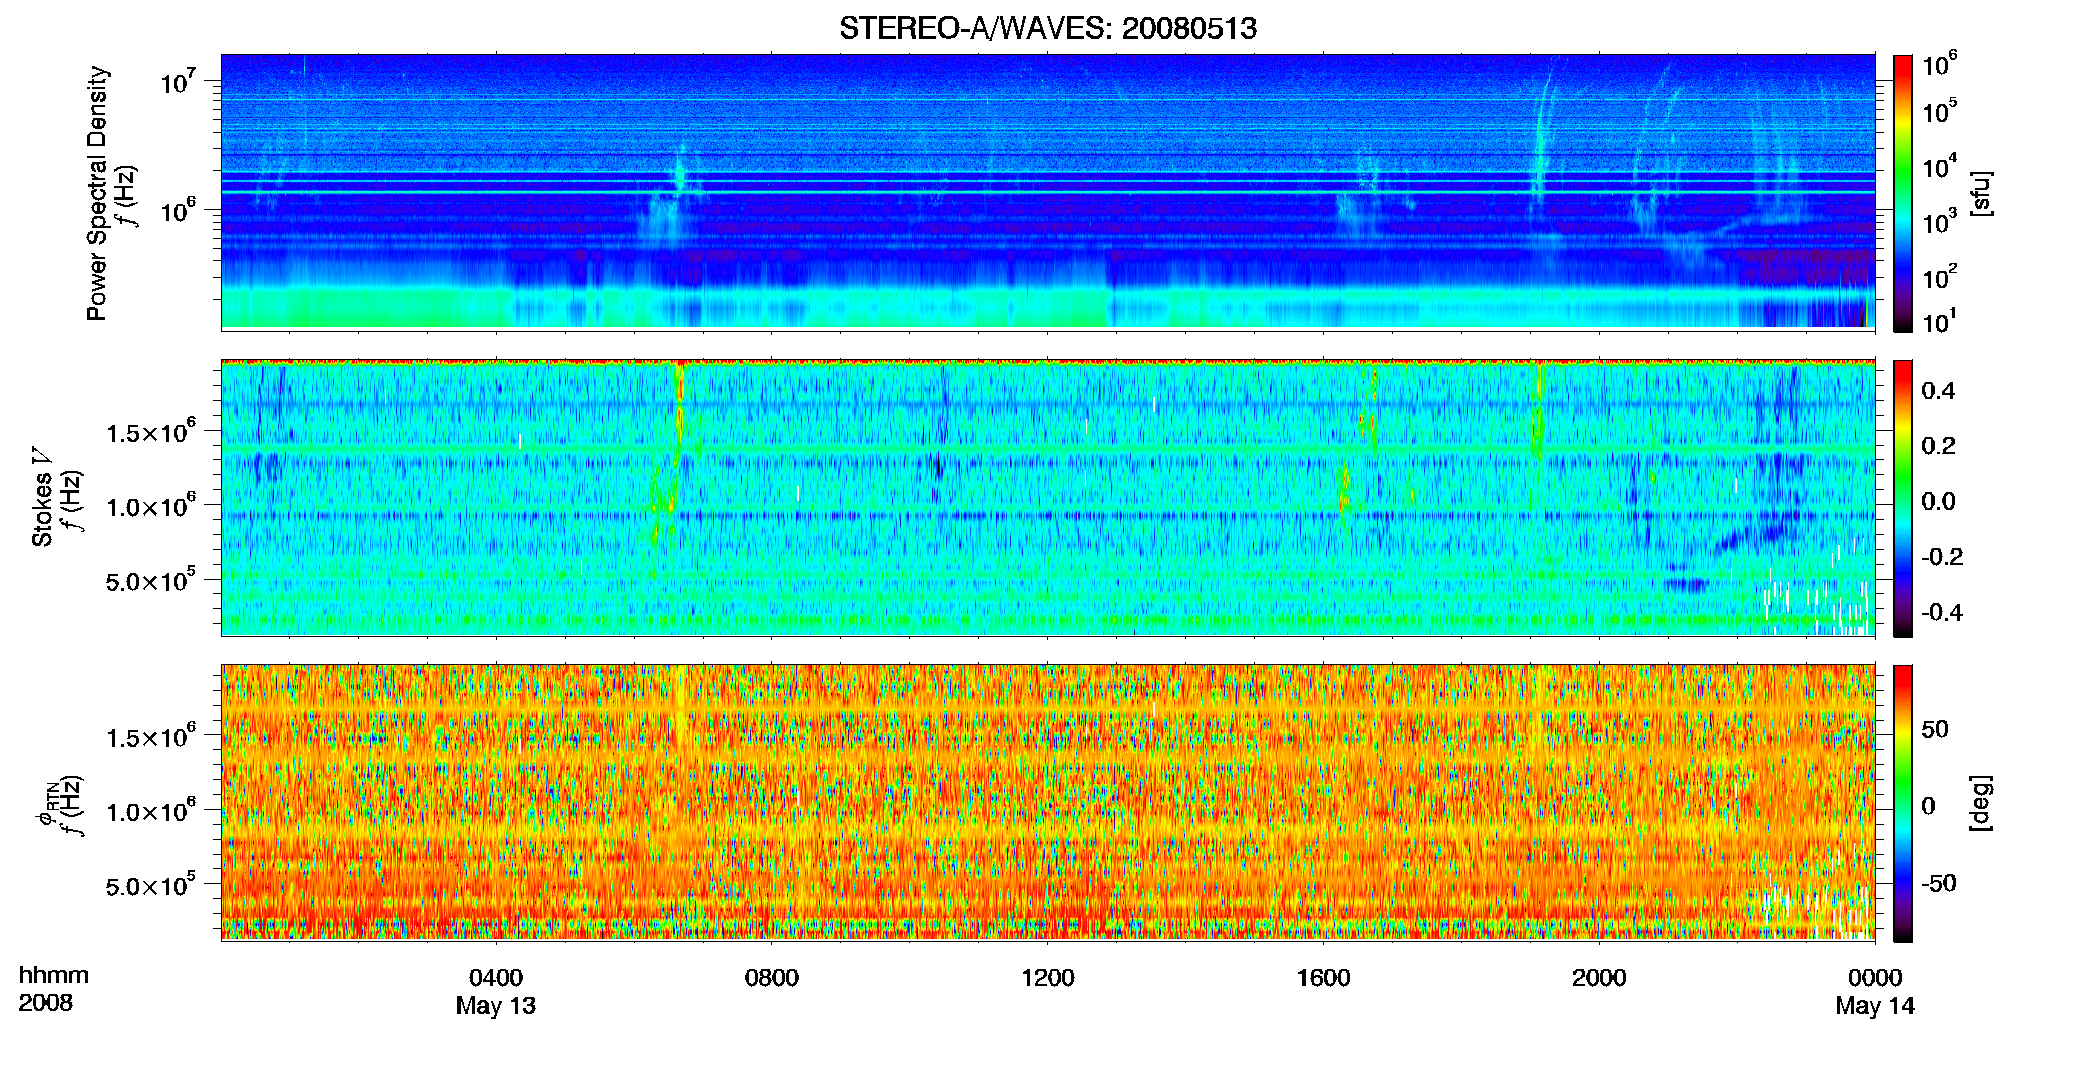Click the 0400 time axis label
This screenshot has width=2096, height=1080.
pos(496,977)
